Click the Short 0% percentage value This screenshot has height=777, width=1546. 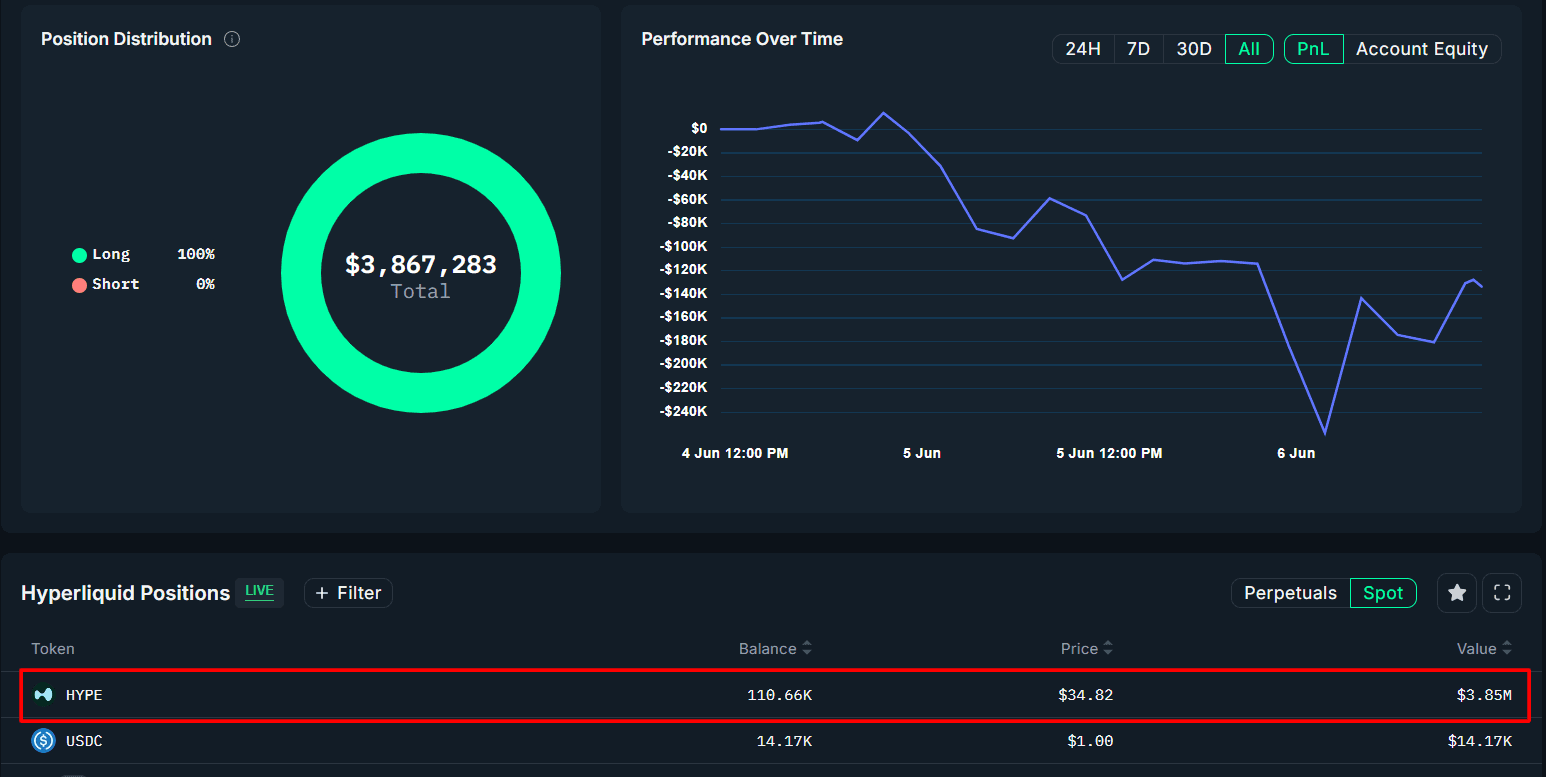205,284
